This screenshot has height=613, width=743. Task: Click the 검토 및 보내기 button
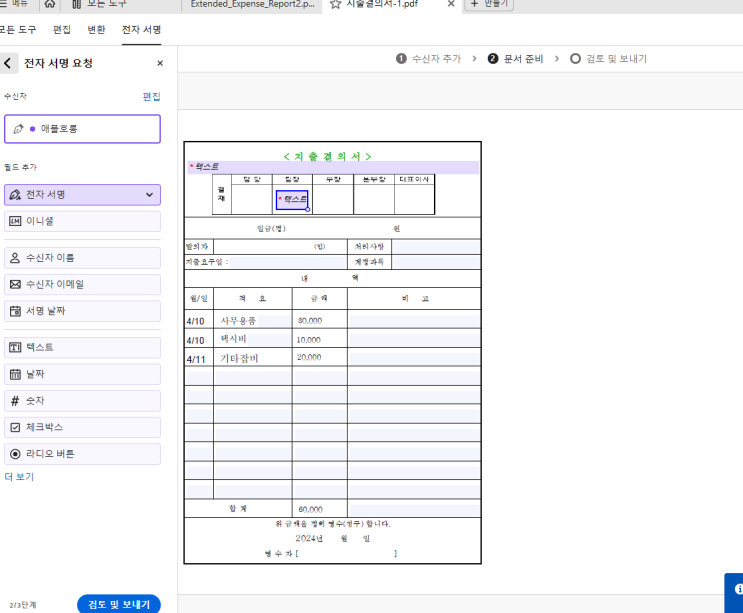(x=118, y=604)
